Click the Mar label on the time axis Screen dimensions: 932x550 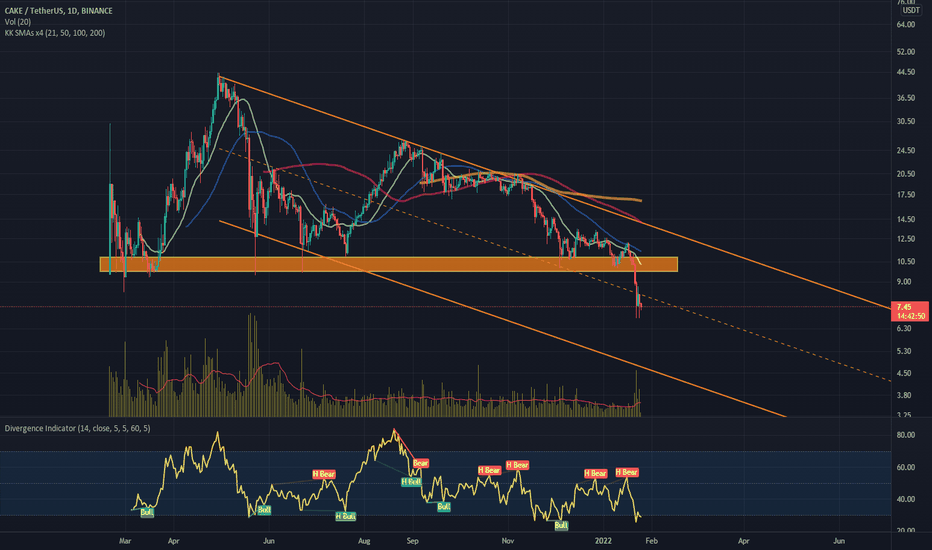click(125, 541)
